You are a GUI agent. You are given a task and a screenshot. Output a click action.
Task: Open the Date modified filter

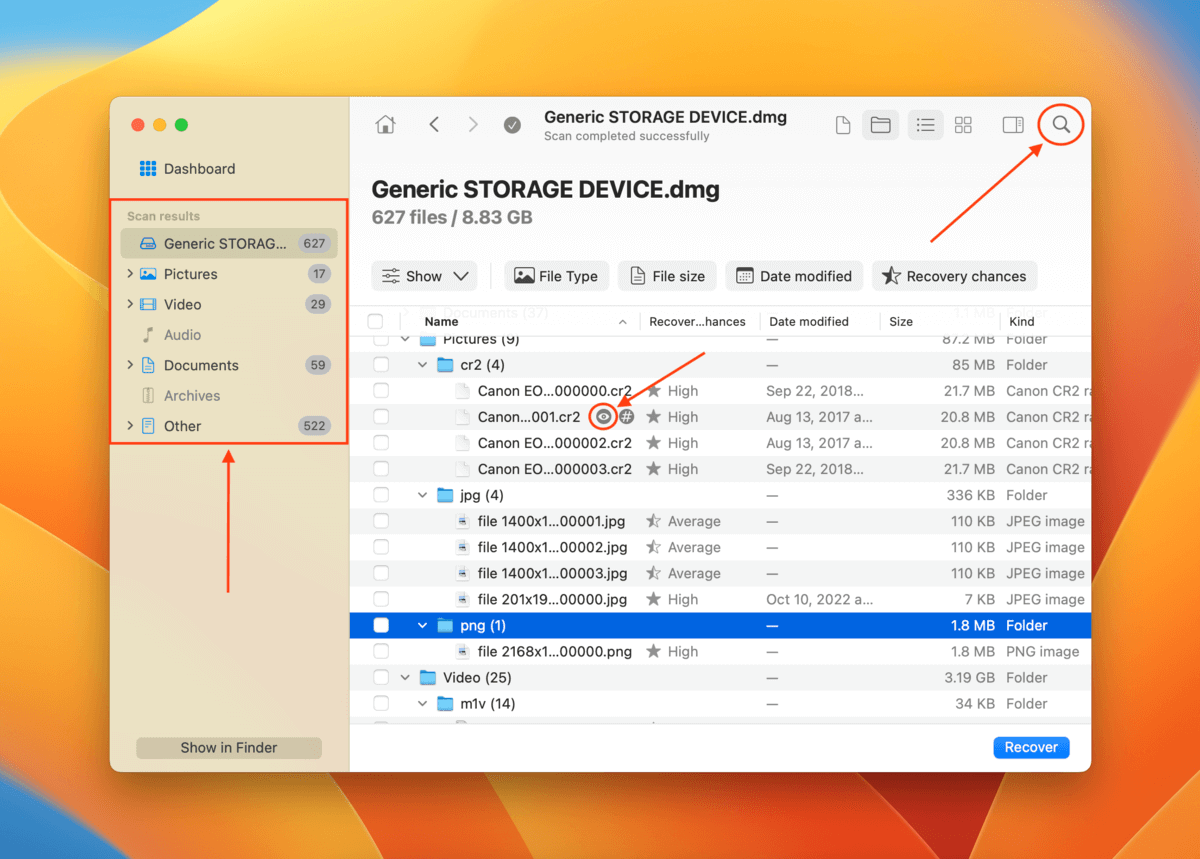click(794, 276)
